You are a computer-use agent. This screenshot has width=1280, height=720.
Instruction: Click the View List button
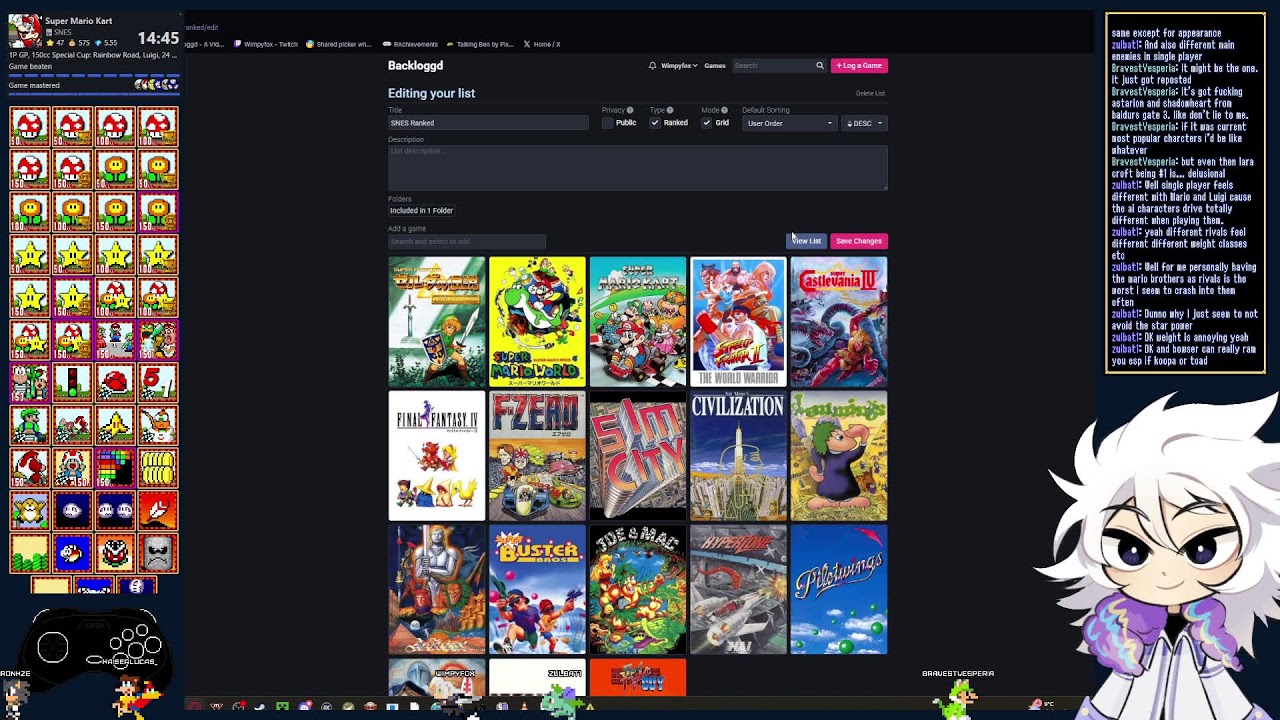pyautogui.click(x=806, y=241)
